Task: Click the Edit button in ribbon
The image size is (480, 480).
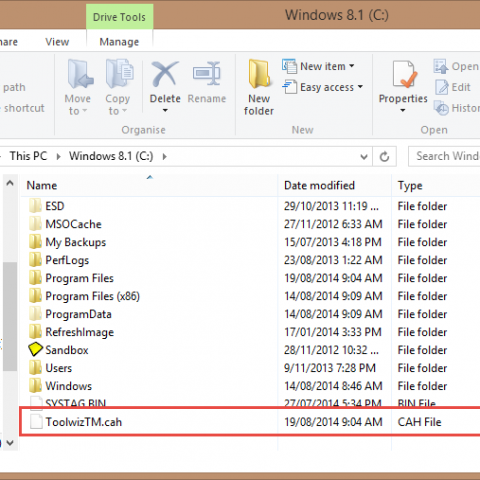Action: click(x=453, y=87)
